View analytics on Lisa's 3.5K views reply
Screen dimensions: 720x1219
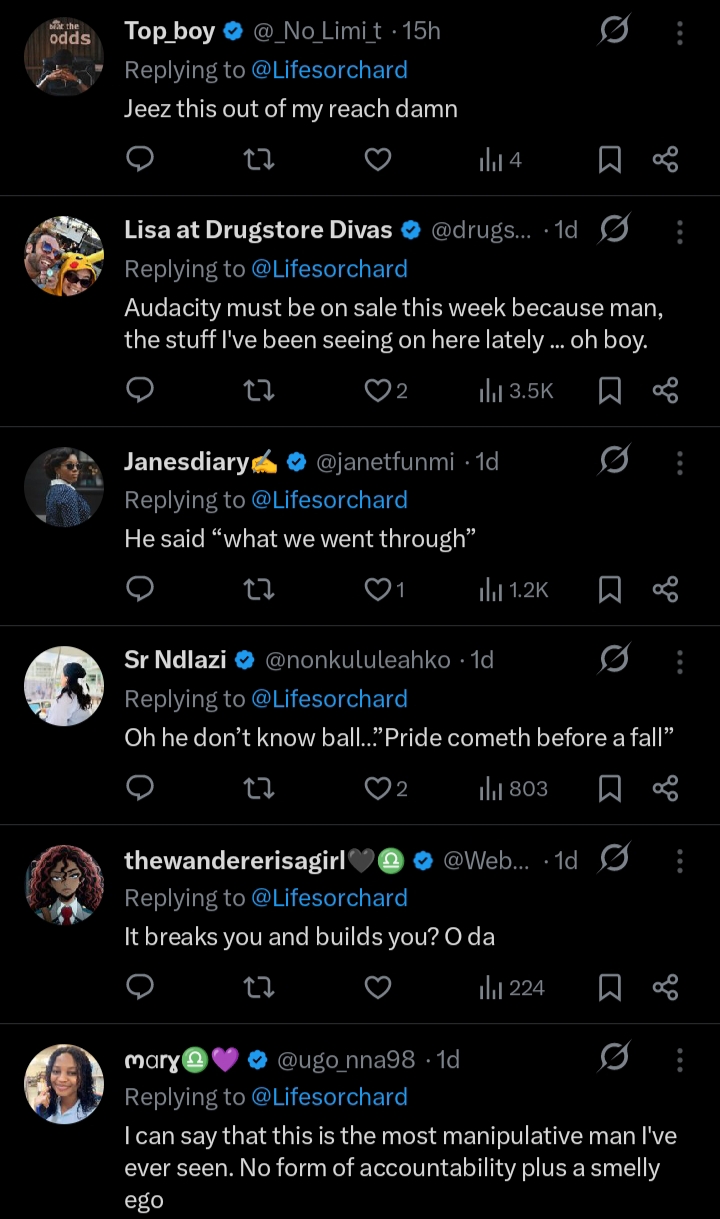[x=516, y=390]
